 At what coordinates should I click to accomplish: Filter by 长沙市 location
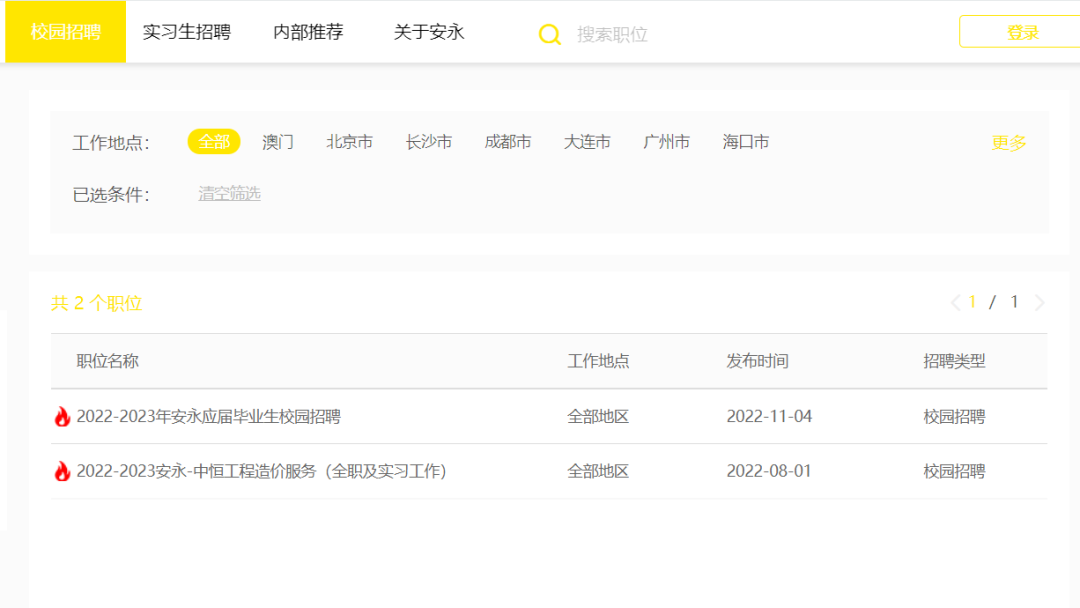point(429,142)
